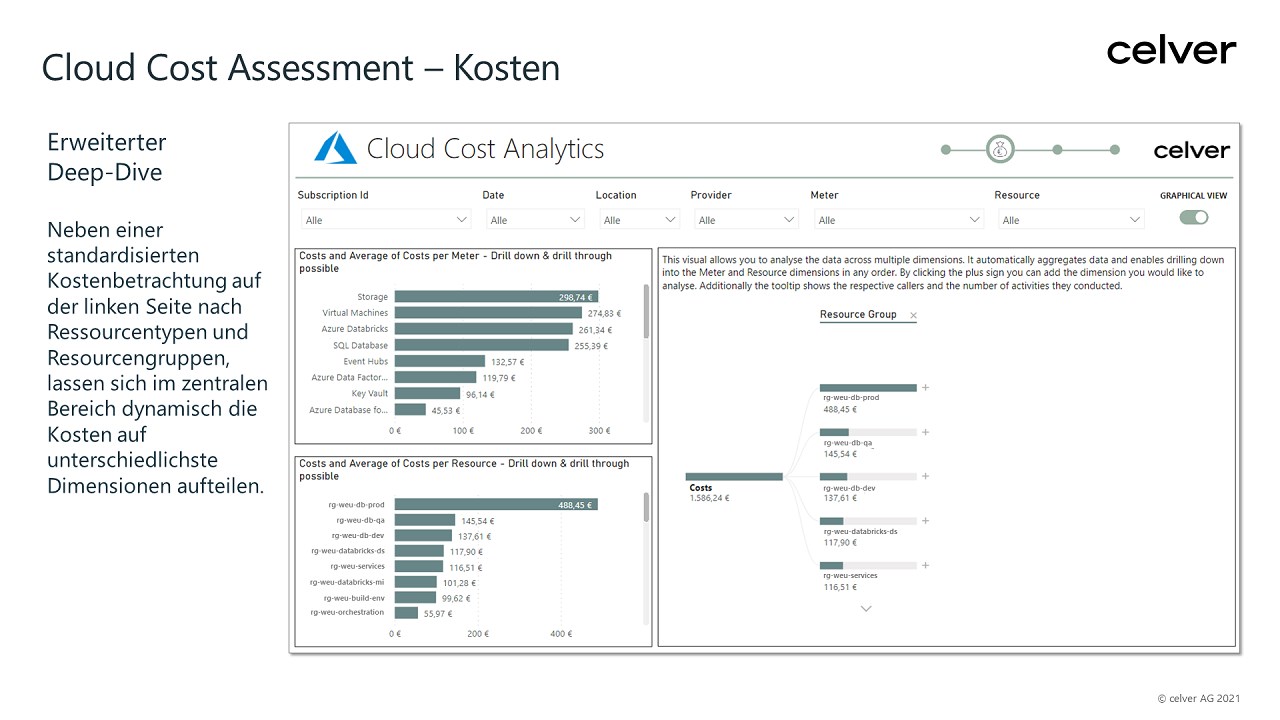1280x720 pixels.
Task: Expand rg-weu-db-prod node with plus sign
Action: [925, 387]
